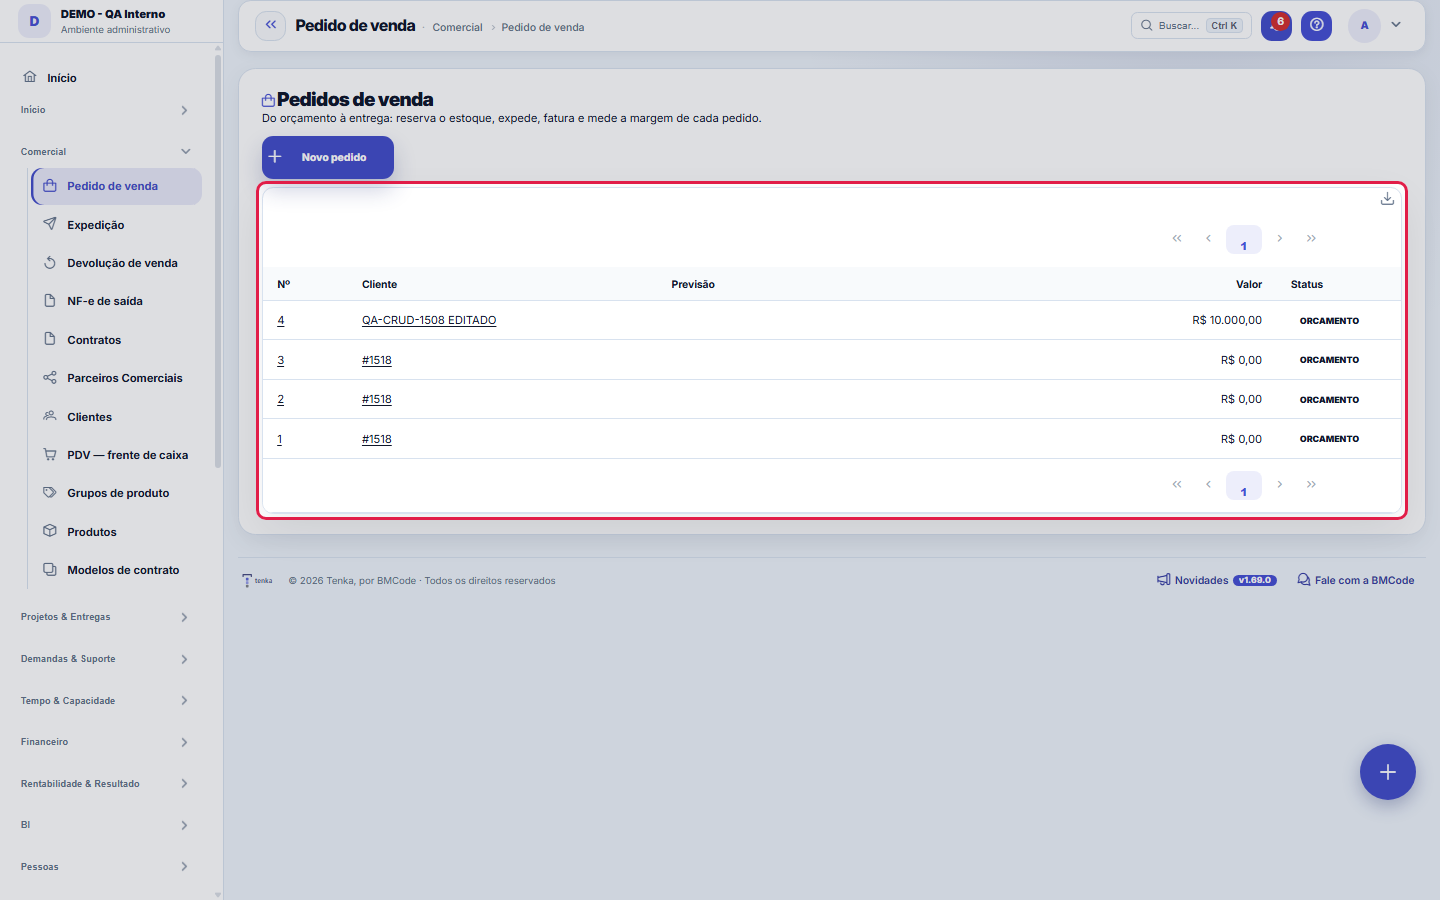This screenshot has width=1440, height=900.
Task: Click the Buscar search field
Action: pyautogui.click(x=1191, y=25)
